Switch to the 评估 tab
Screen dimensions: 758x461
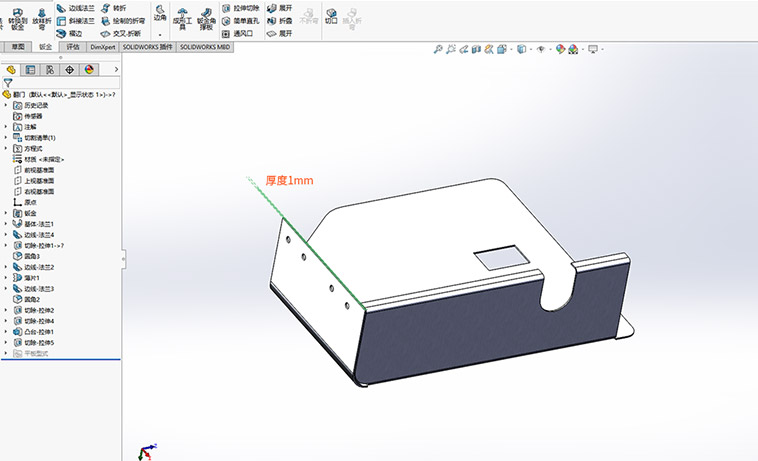72,46
